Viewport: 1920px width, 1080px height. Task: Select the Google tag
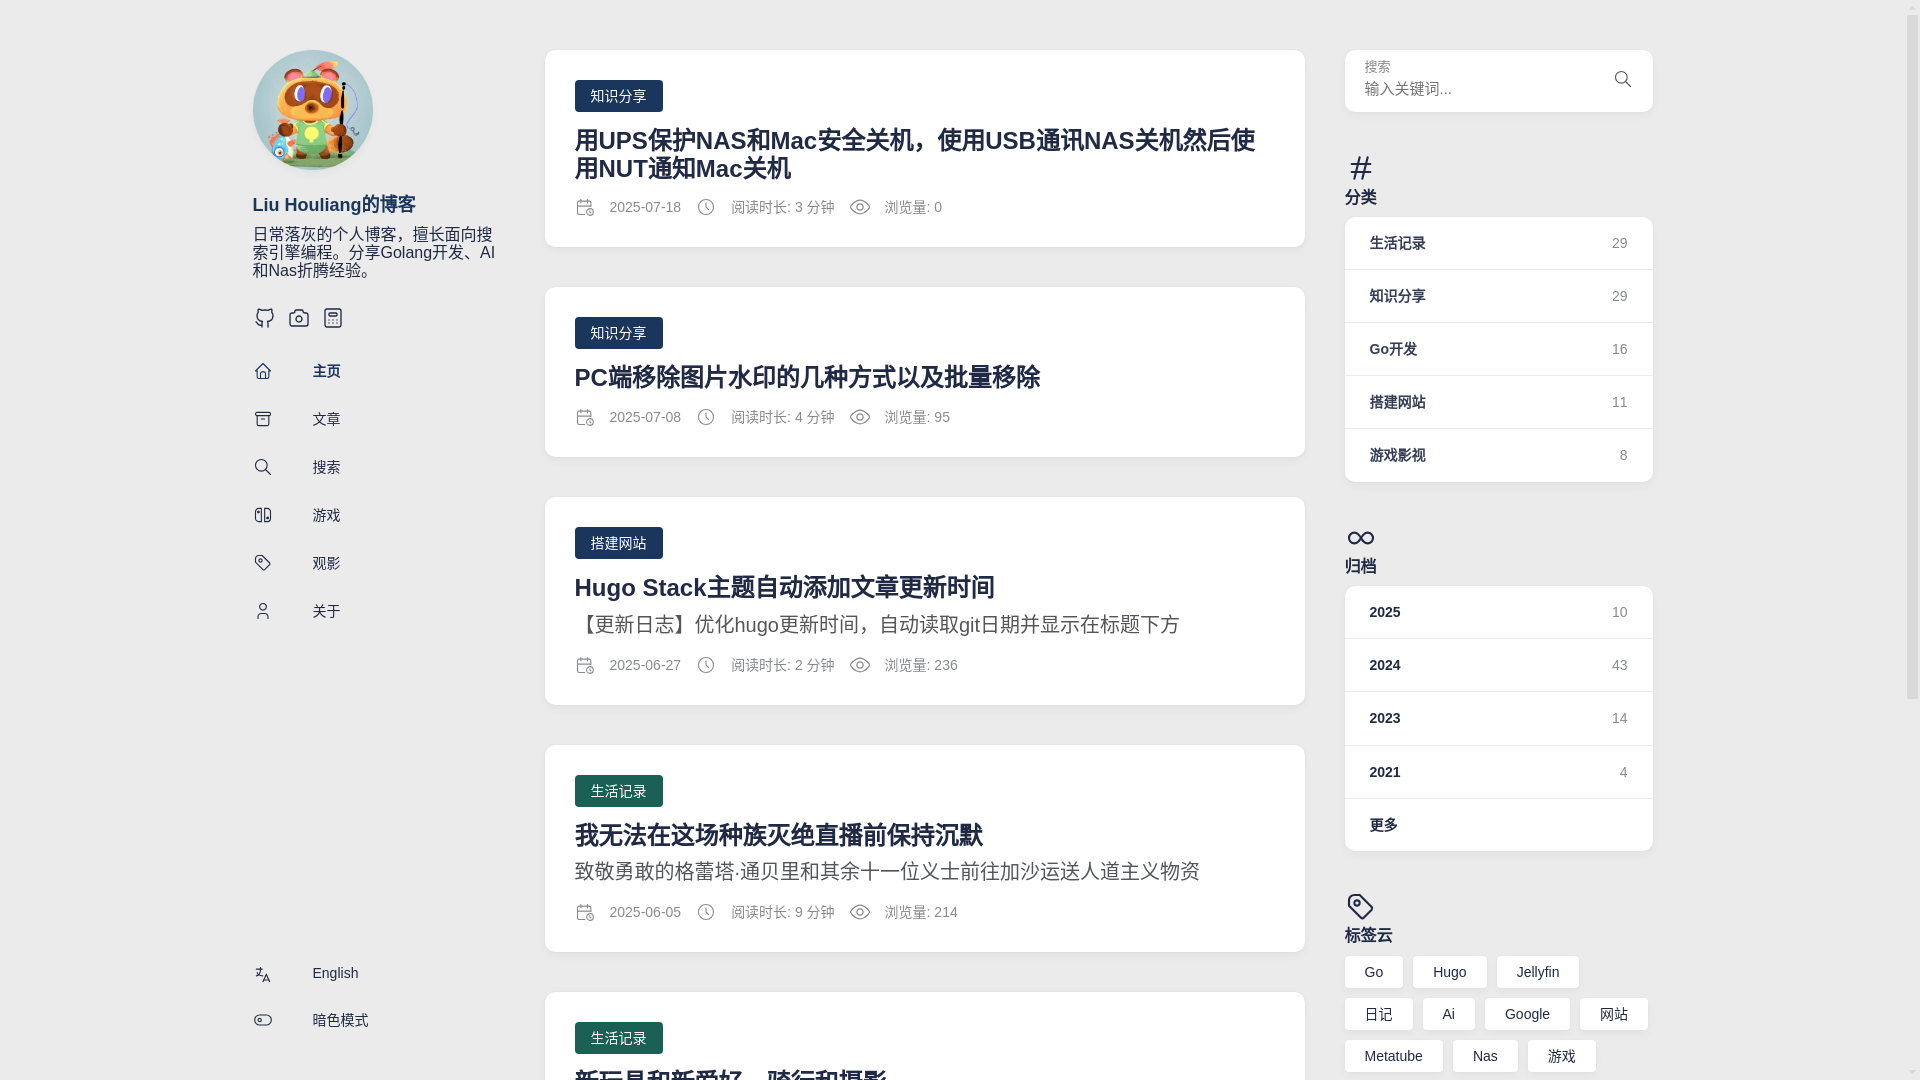(x=1527, y=1014)
